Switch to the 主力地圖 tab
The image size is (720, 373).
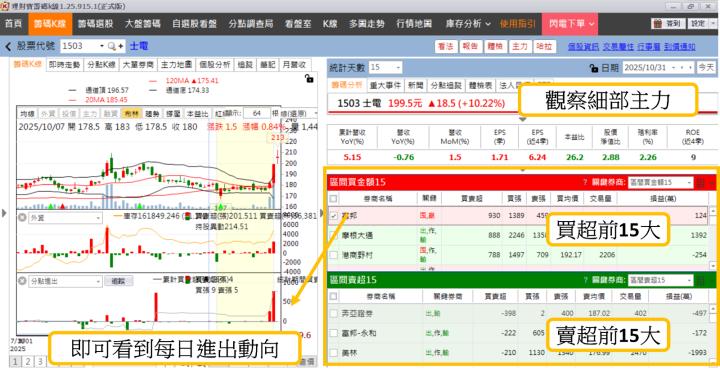point(177,65)
